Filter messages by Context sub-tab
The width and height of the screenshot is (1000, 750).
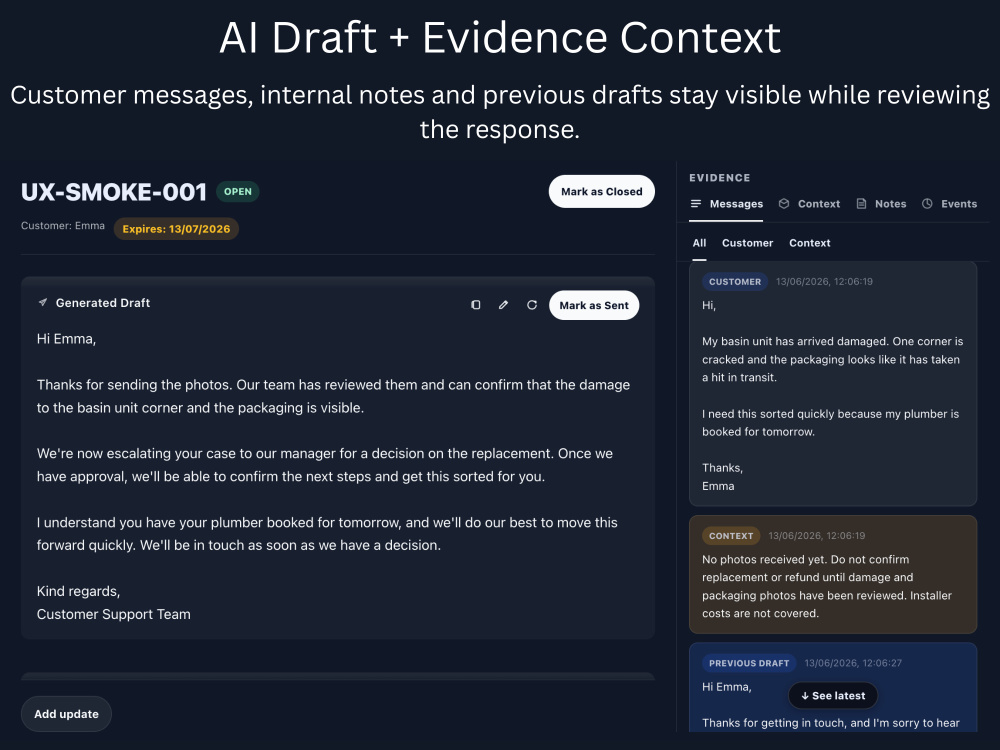810,243
